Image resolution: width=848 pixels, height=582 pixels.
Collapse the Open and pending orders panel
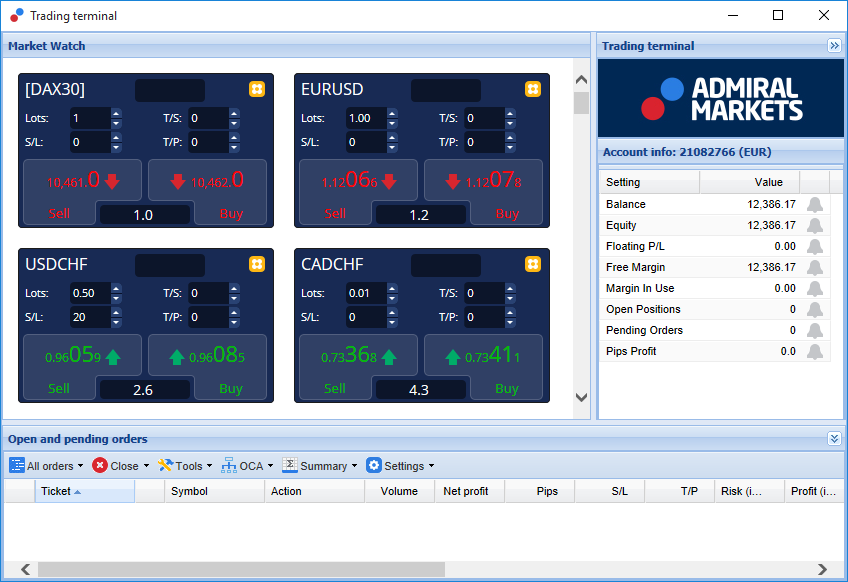tap(834, 439)
